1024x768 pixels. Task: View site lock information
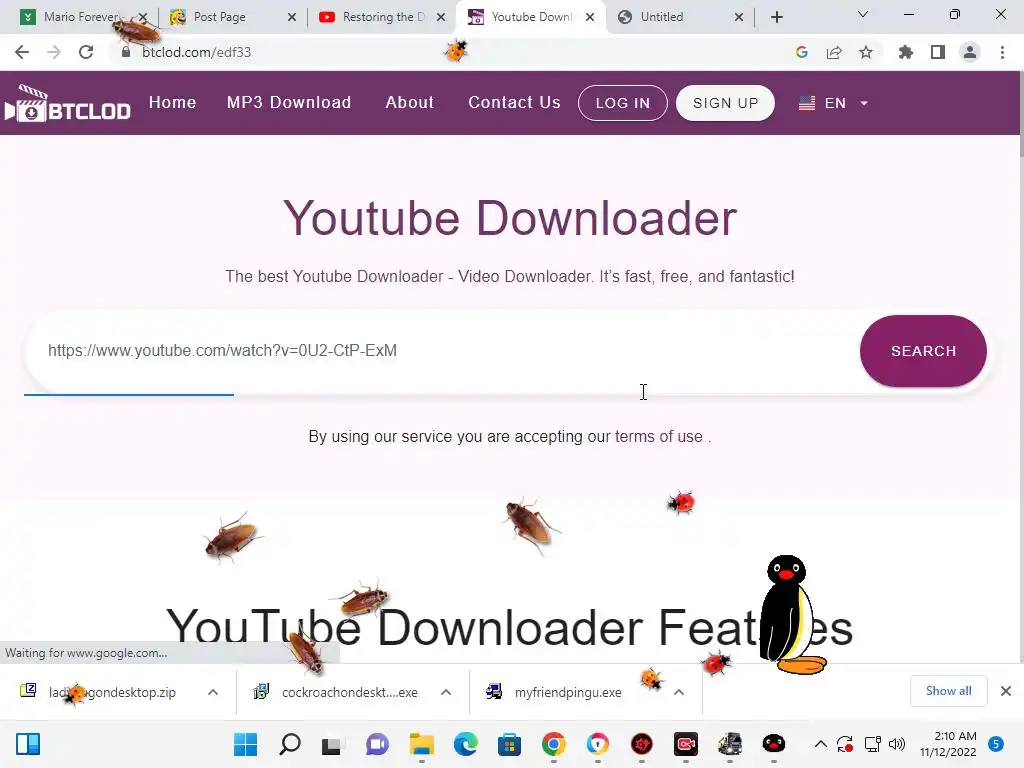point(125,52)
